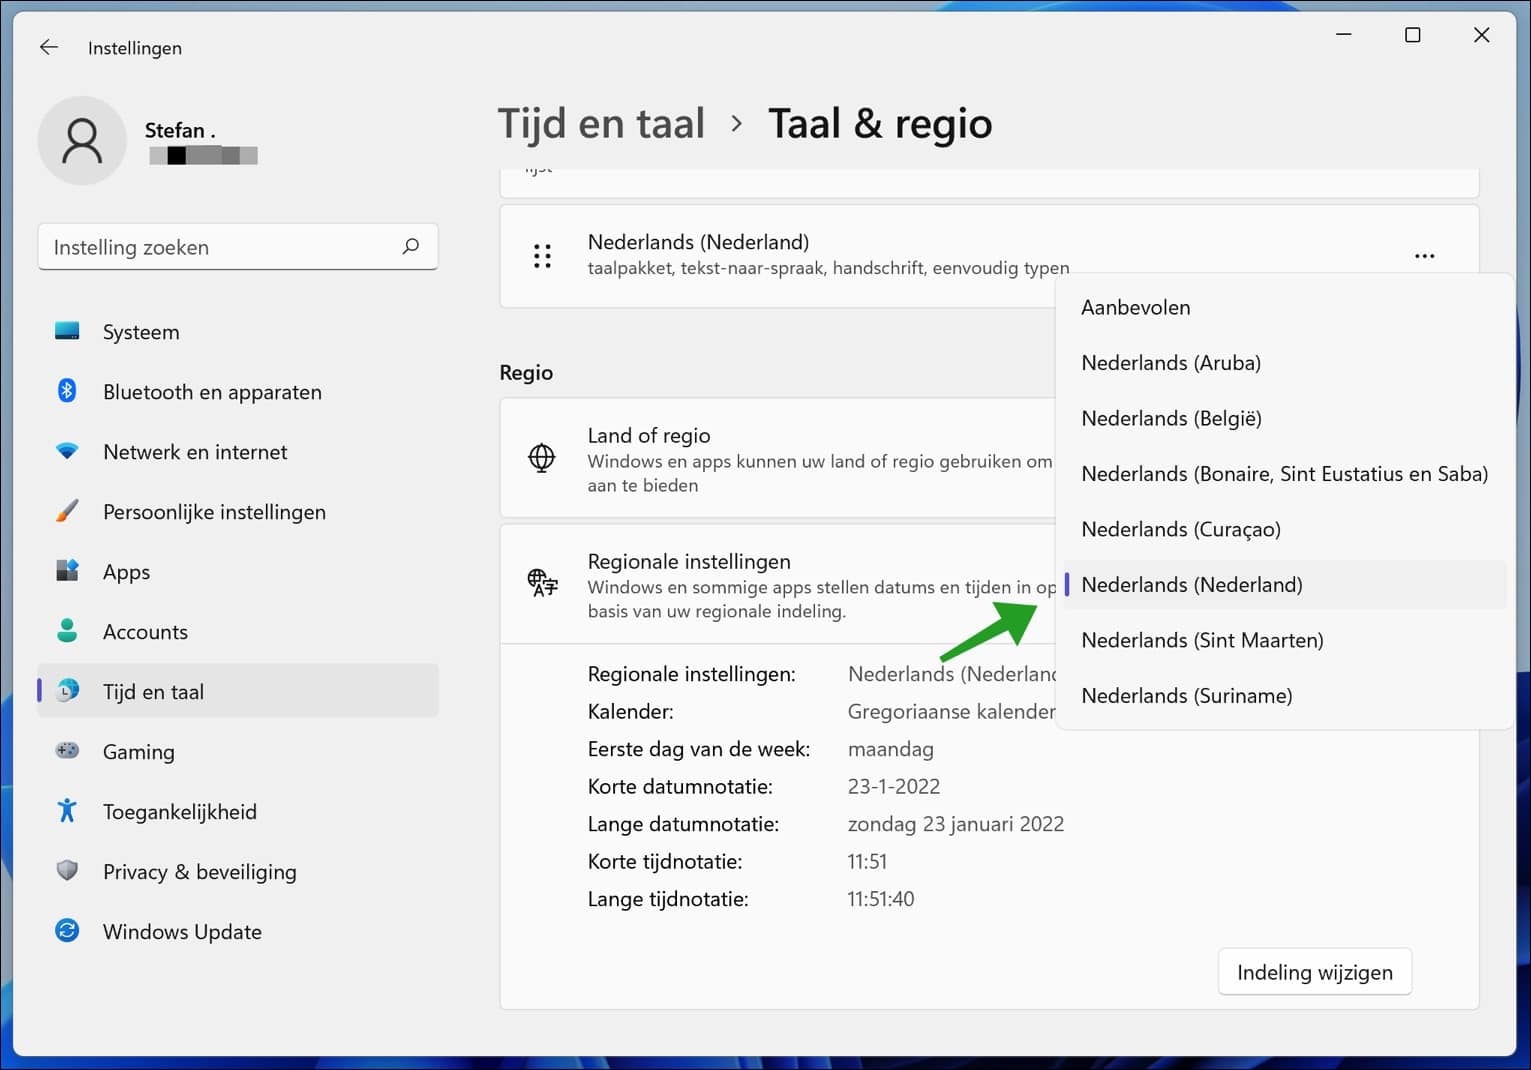
Task: Click the back arrow in Instellingen
Action: tap(48, 47)
